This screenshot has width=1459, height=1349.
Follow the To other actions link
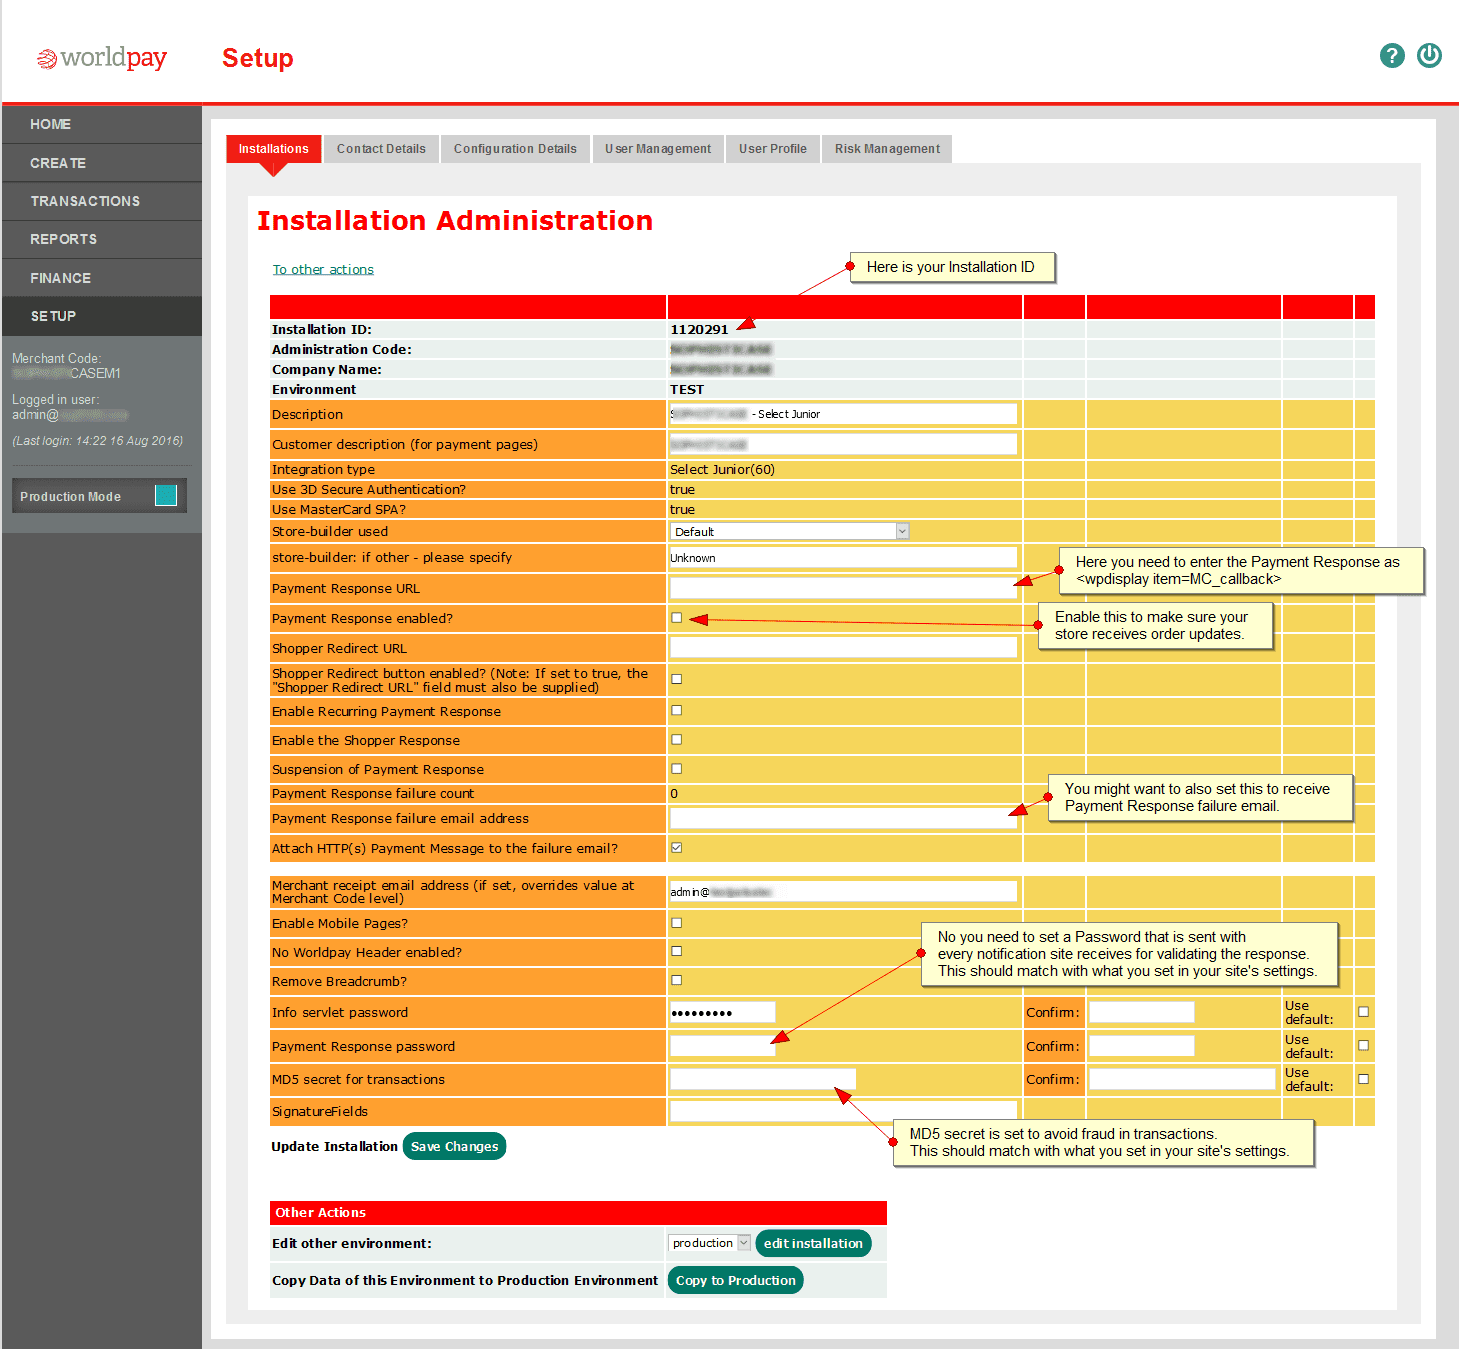pyautogui.click(x=323, y=269)
